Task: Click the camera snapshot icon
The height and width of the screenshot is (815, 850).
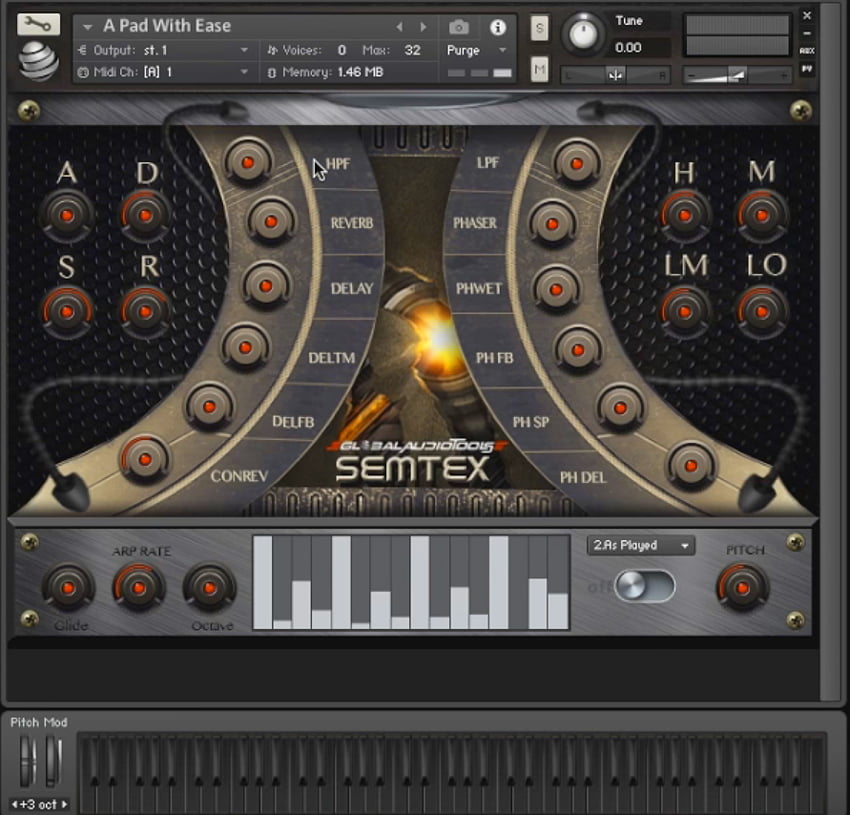Action: pyautogui.click(x=459, y=27)
